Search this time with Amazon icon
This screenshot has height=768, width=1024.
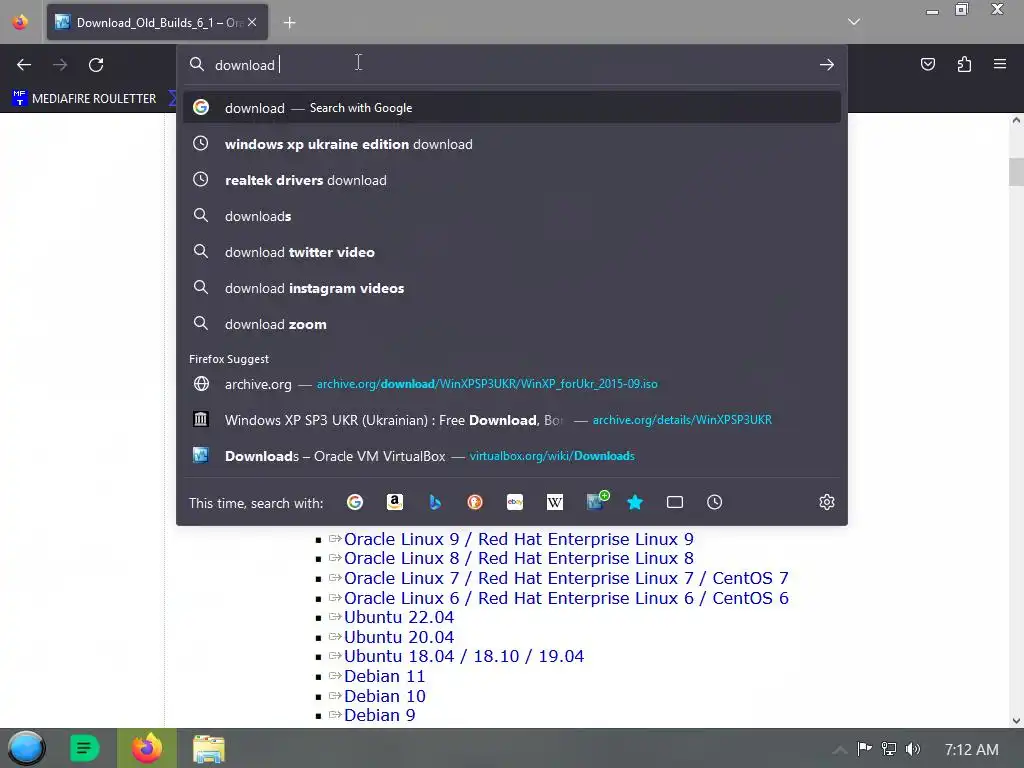coord(394,502)
